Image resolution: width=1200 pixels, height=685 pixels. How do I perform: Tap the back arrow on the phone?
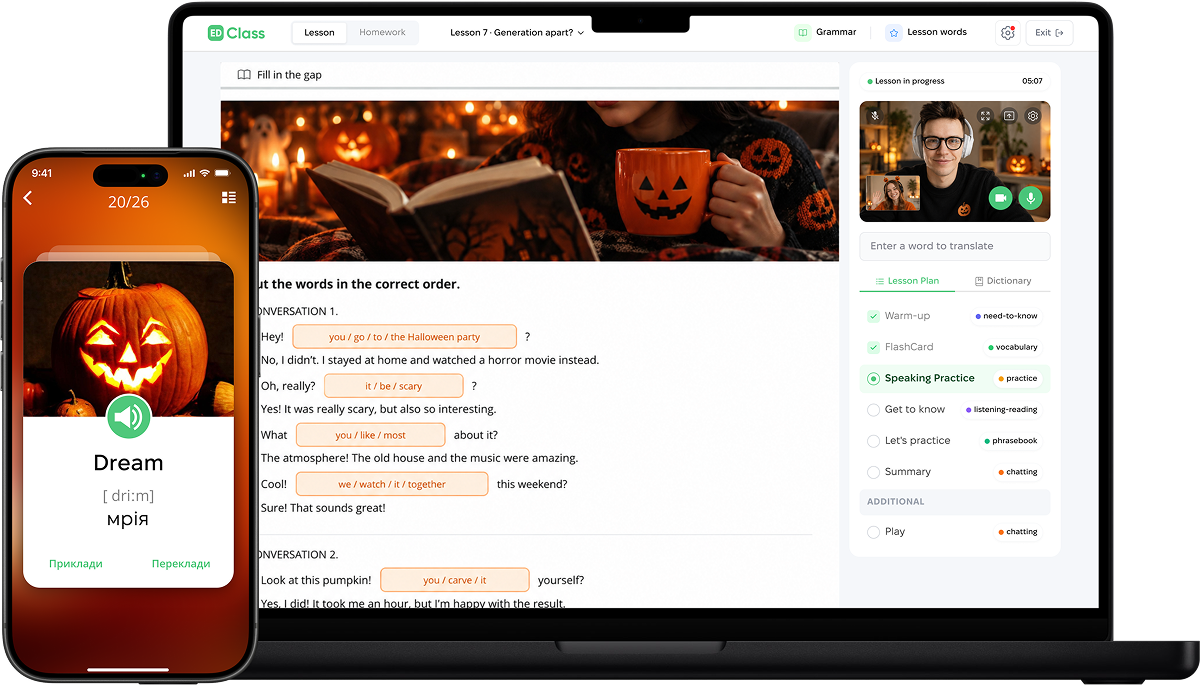[28, 198]
